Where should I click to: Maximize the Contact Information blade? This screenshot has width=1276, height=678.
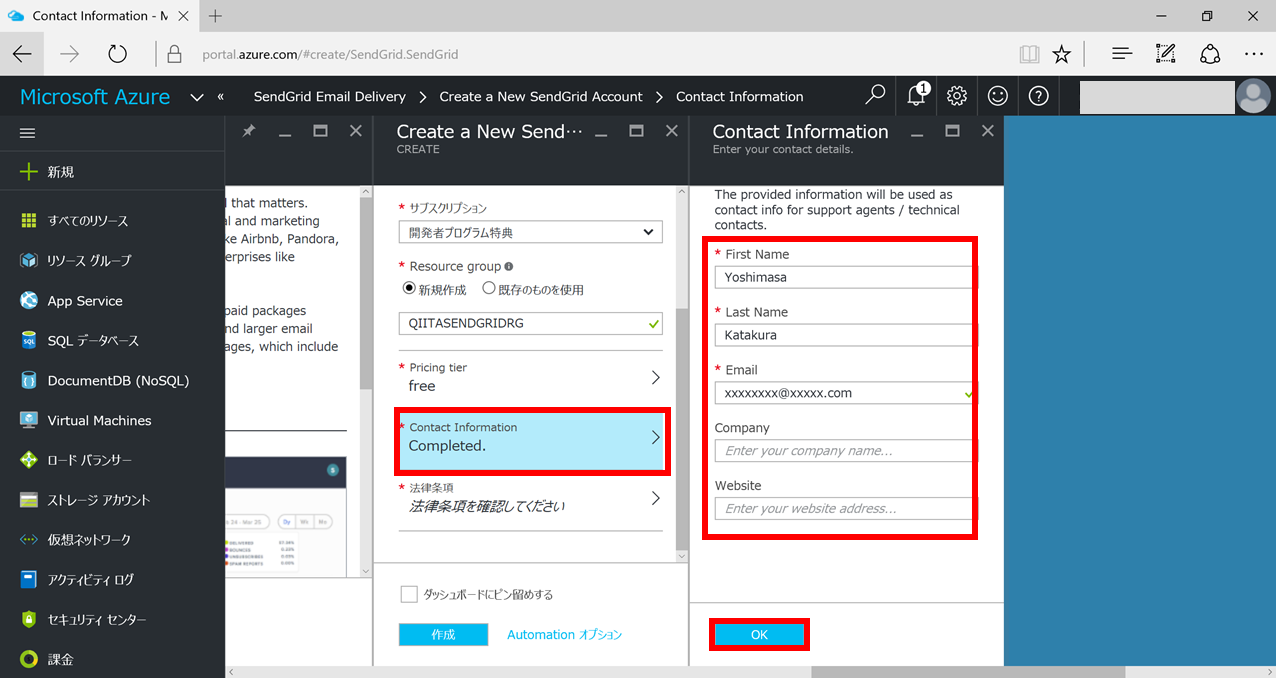[953, 131]
